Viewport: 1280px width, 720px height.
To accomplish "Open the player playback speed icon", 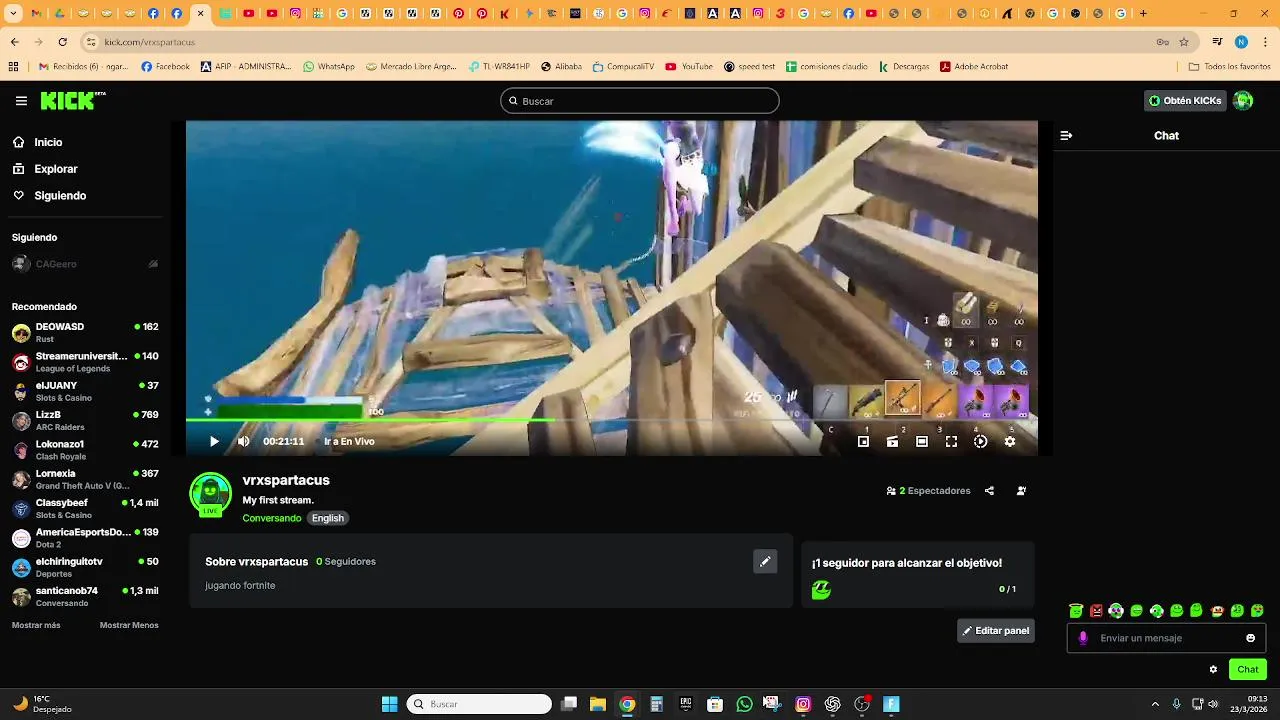I will click(x=980, y=441).
